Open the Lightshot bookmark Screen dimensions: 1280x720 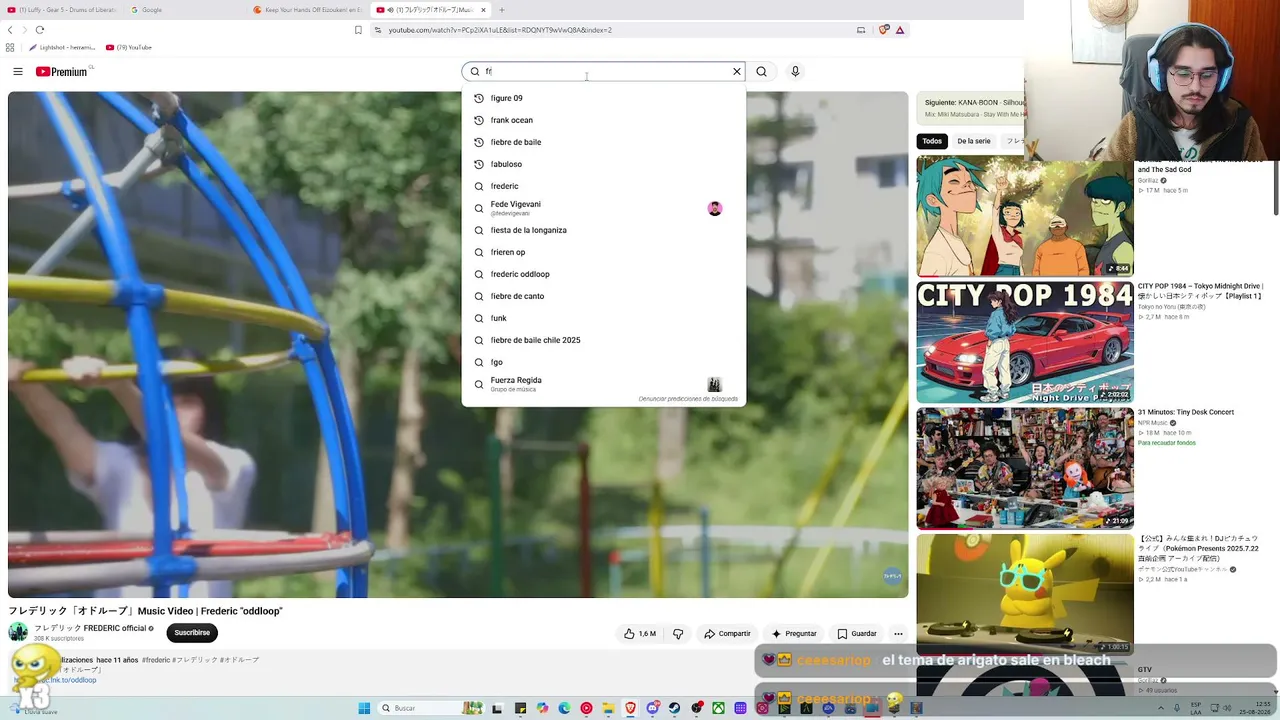click(x=62, y=47)
